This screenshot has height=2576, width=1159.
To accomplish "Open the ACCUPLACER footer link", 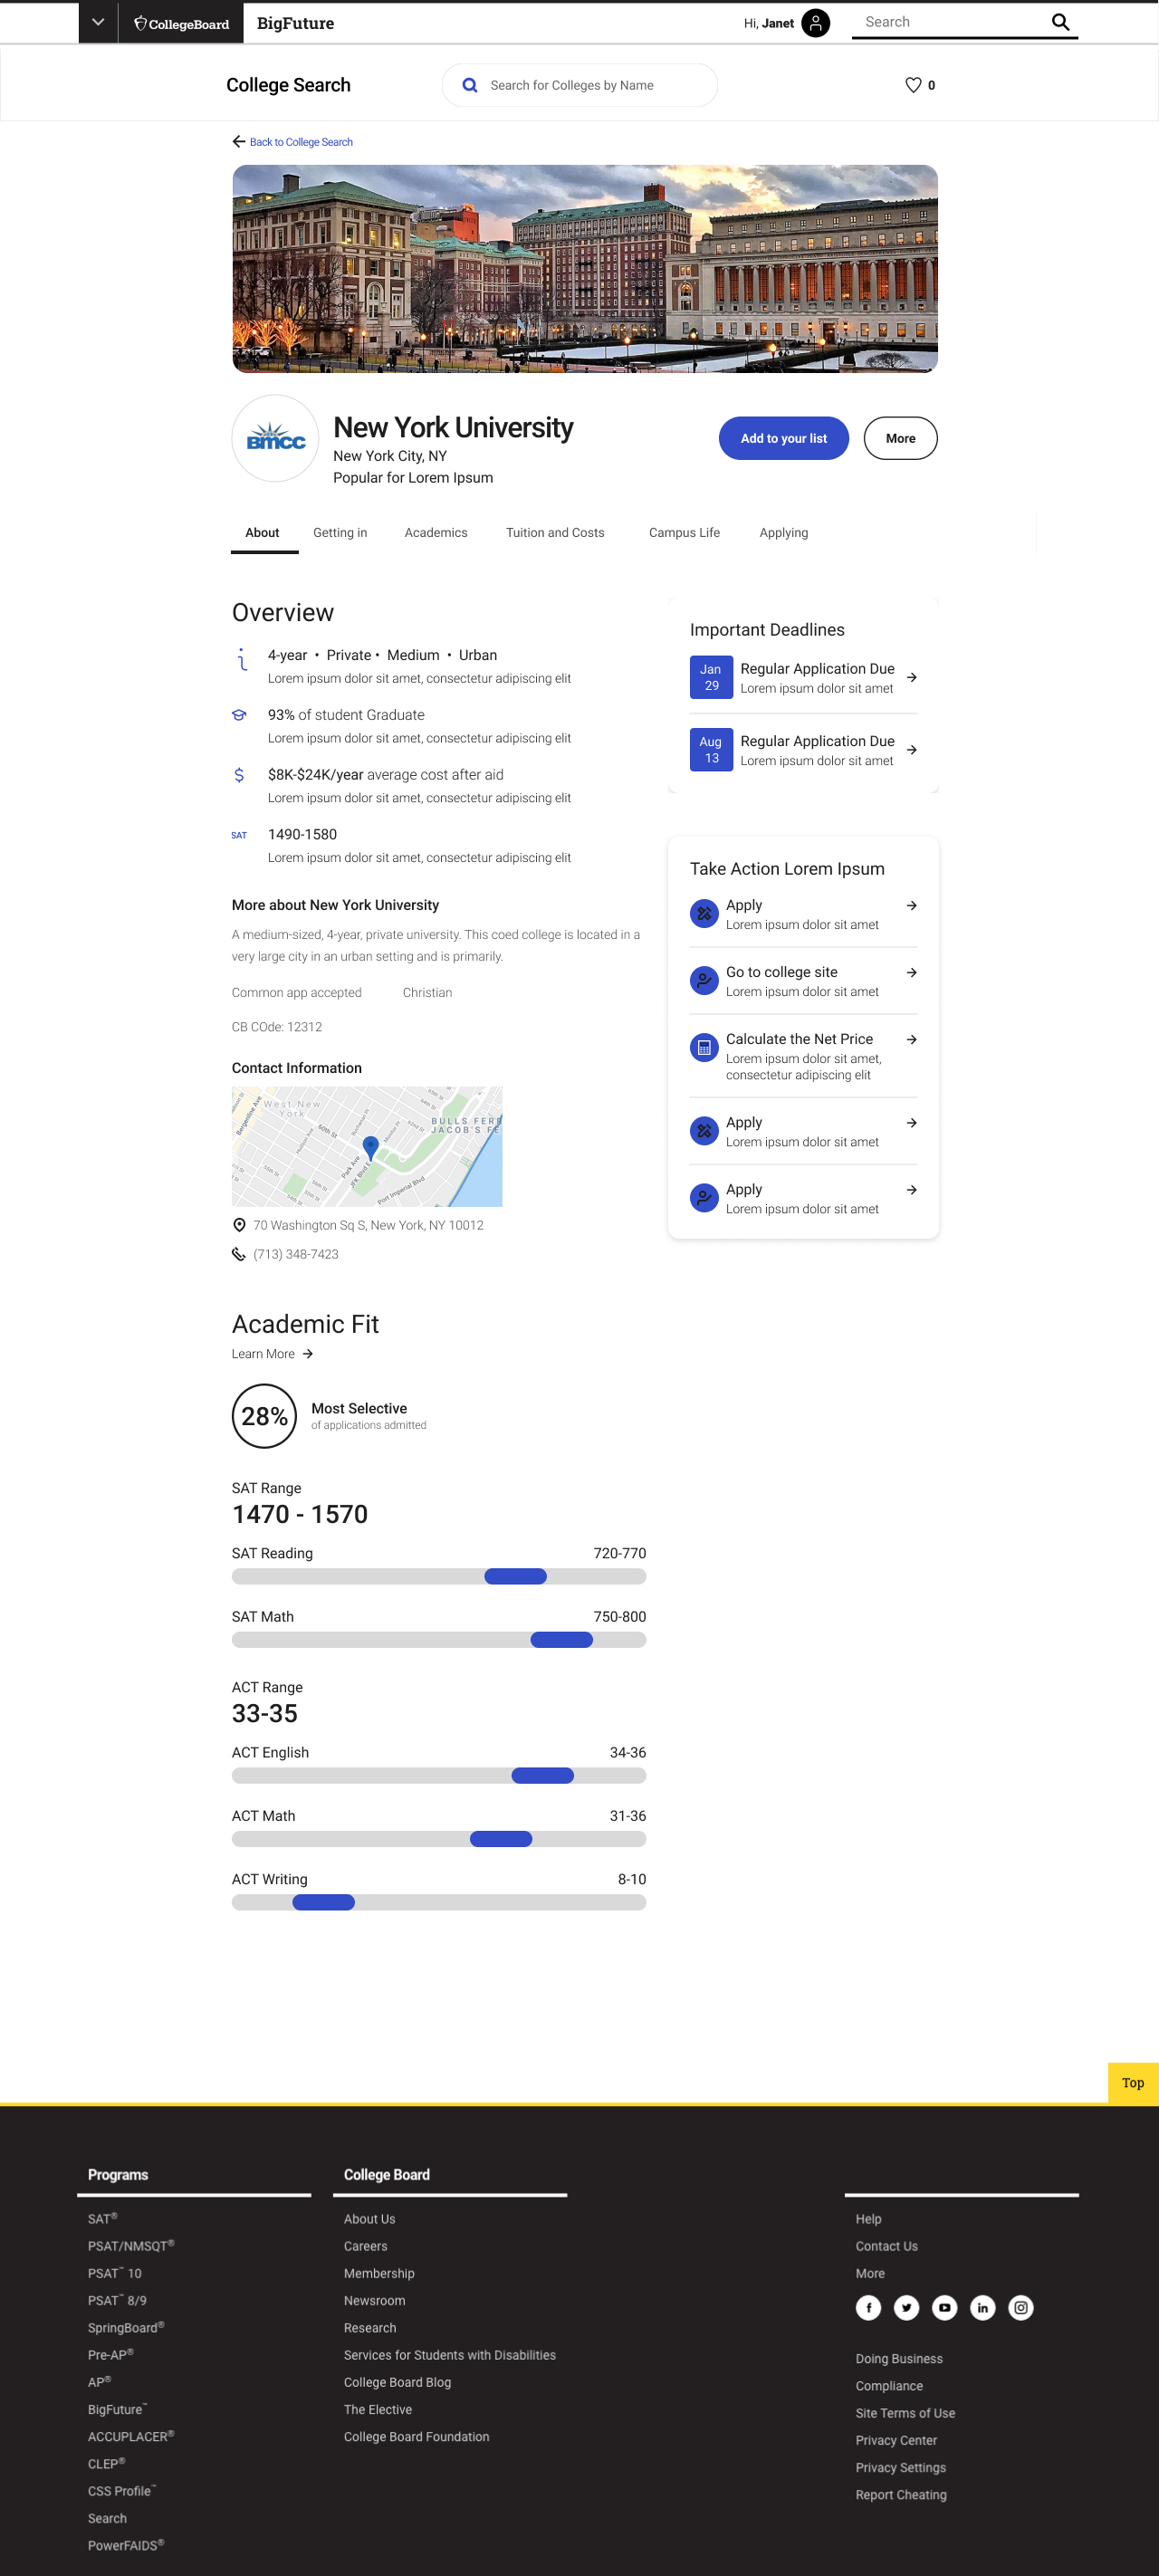I will tap(131, 2437).
